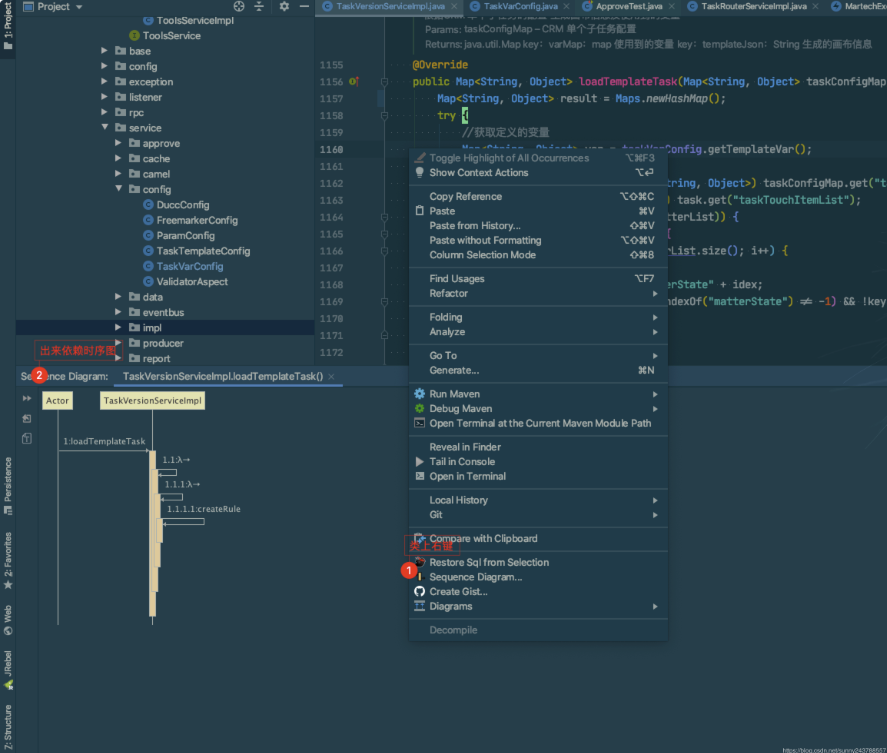Click the locate-in-project crosshair icon
This screenshot has width=887, height=753.
point(239,7)
